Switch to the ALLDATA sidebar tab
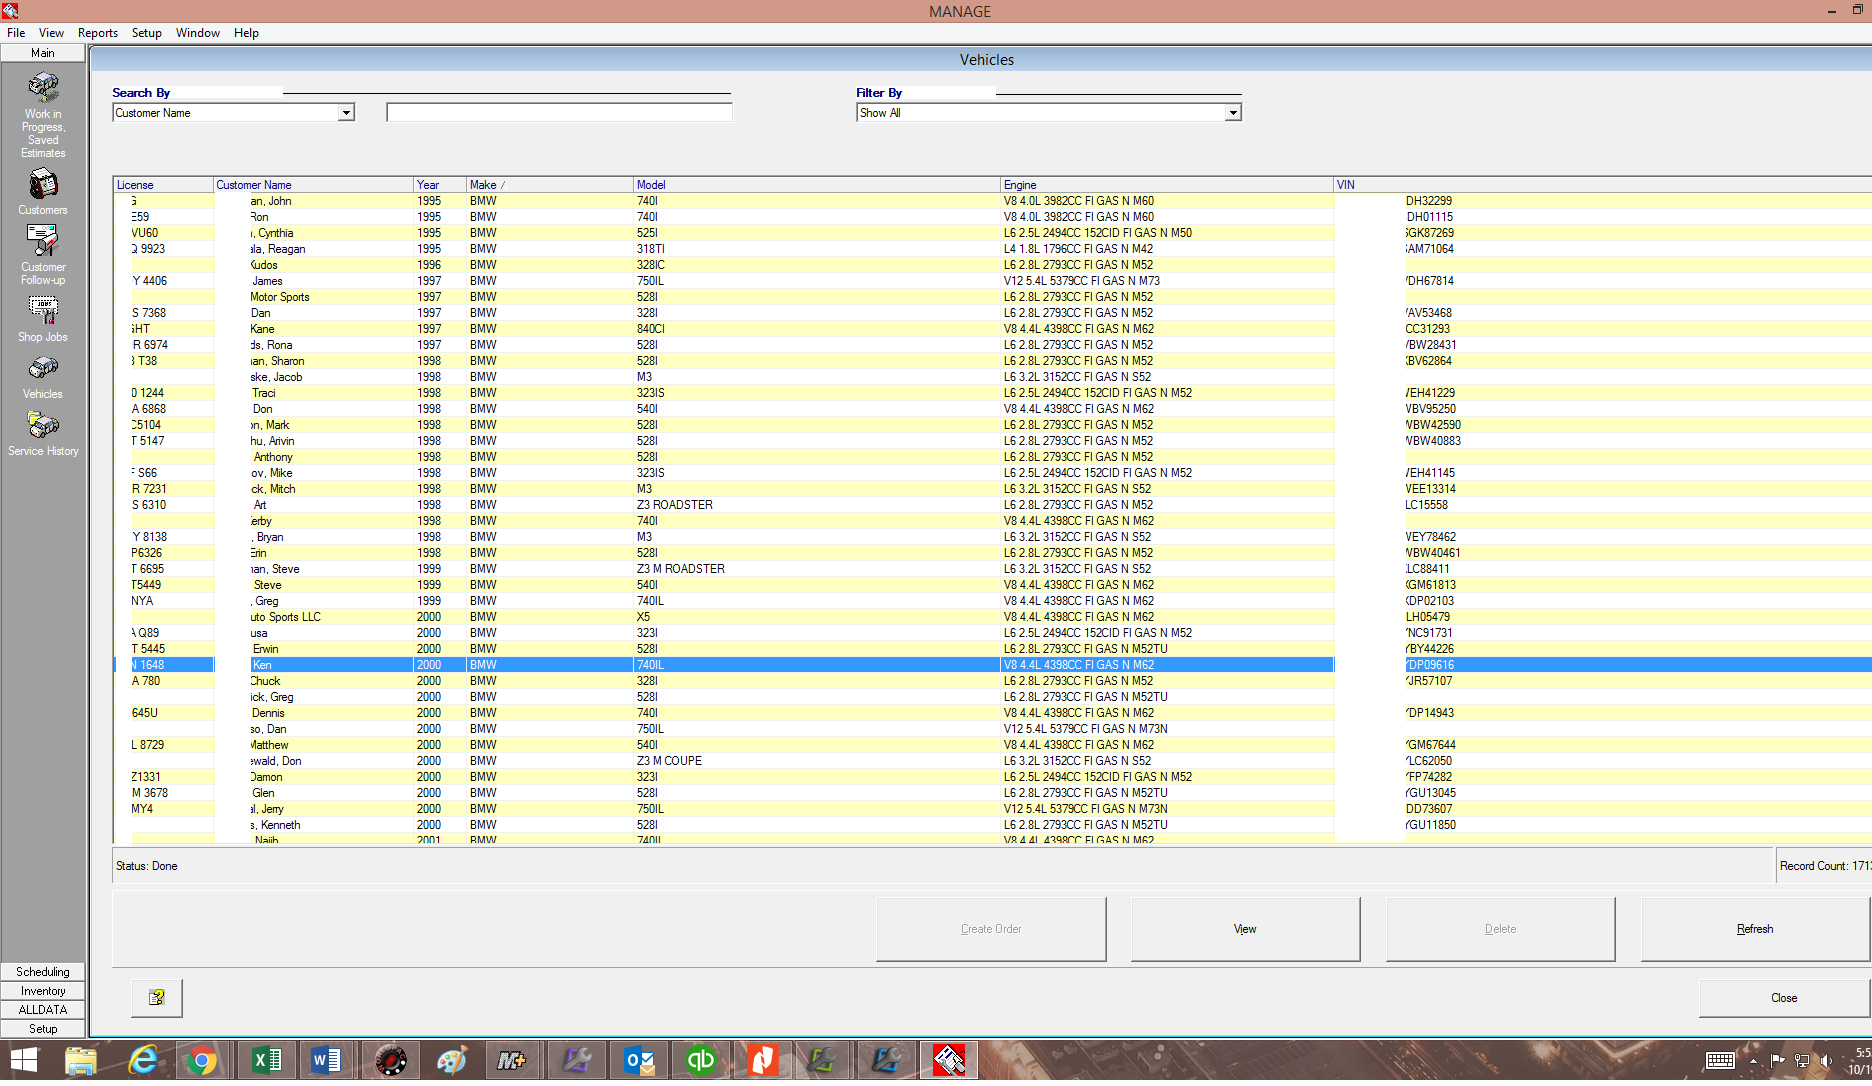Image resolution: width=1872 pixels, height=1086 pixels. [43, 1010]
